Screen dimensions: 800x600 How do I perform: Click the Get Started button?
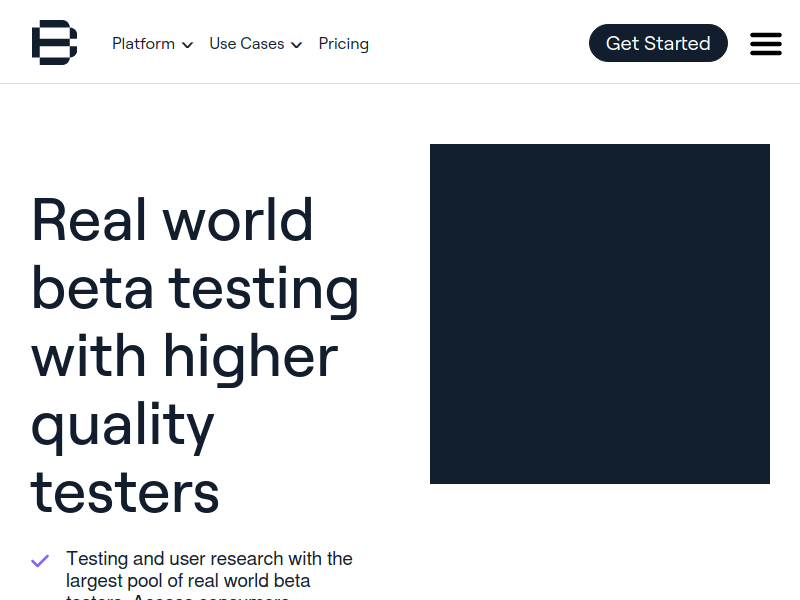click(658, 43)
